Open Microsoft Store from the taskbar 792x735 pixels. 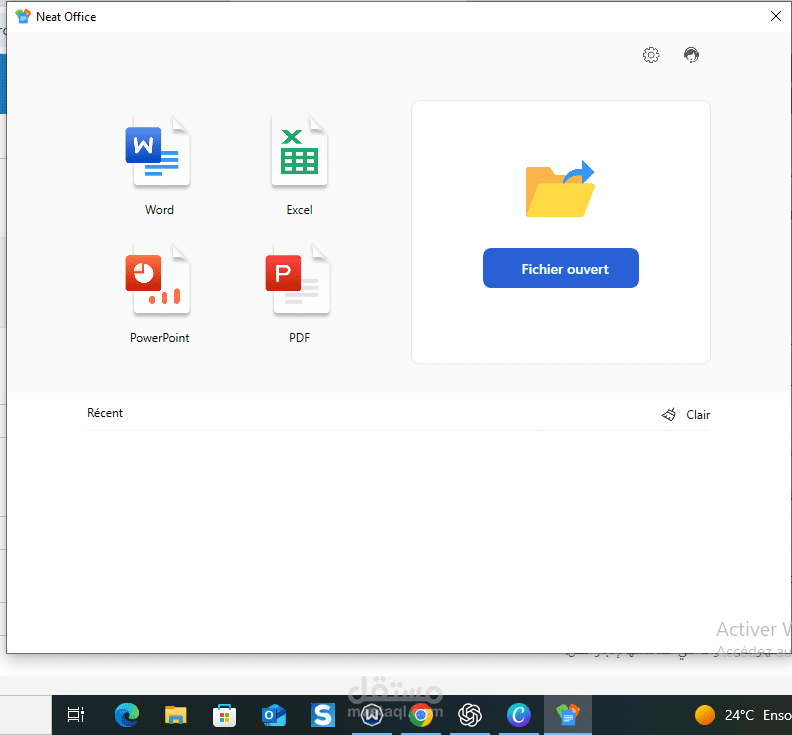point(224,714)
